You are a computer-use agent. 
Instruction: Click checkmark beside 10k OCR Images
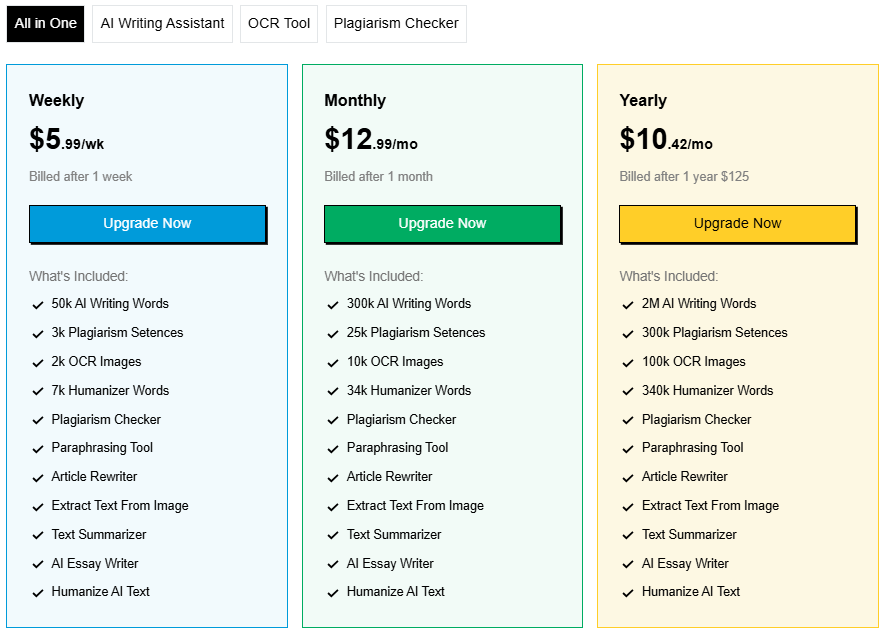(333, 363)
